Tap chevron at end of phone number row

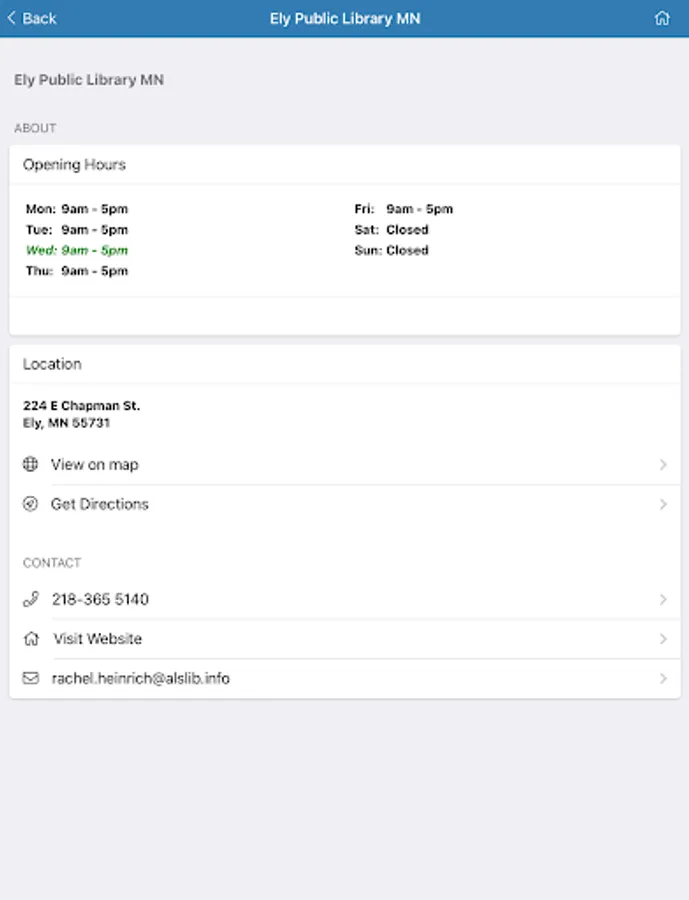pyautogui.click(x=663, y=599)
